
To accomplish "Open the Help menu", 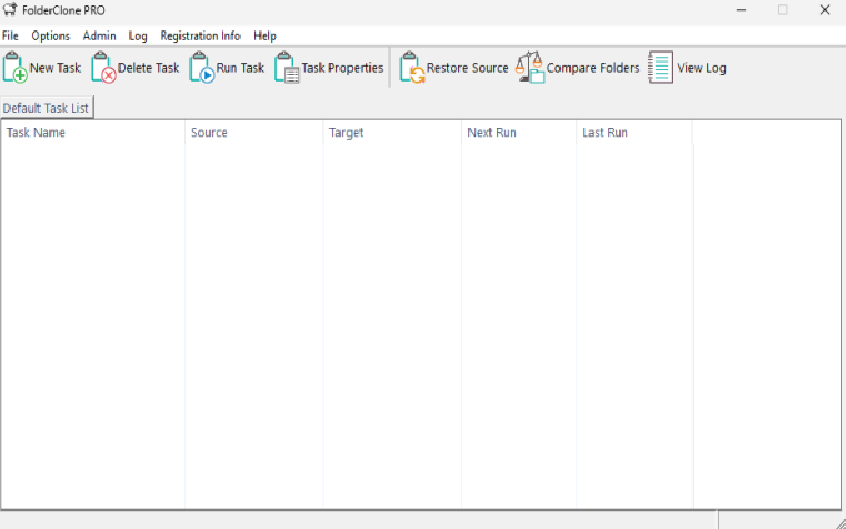I will click(265, 36).
